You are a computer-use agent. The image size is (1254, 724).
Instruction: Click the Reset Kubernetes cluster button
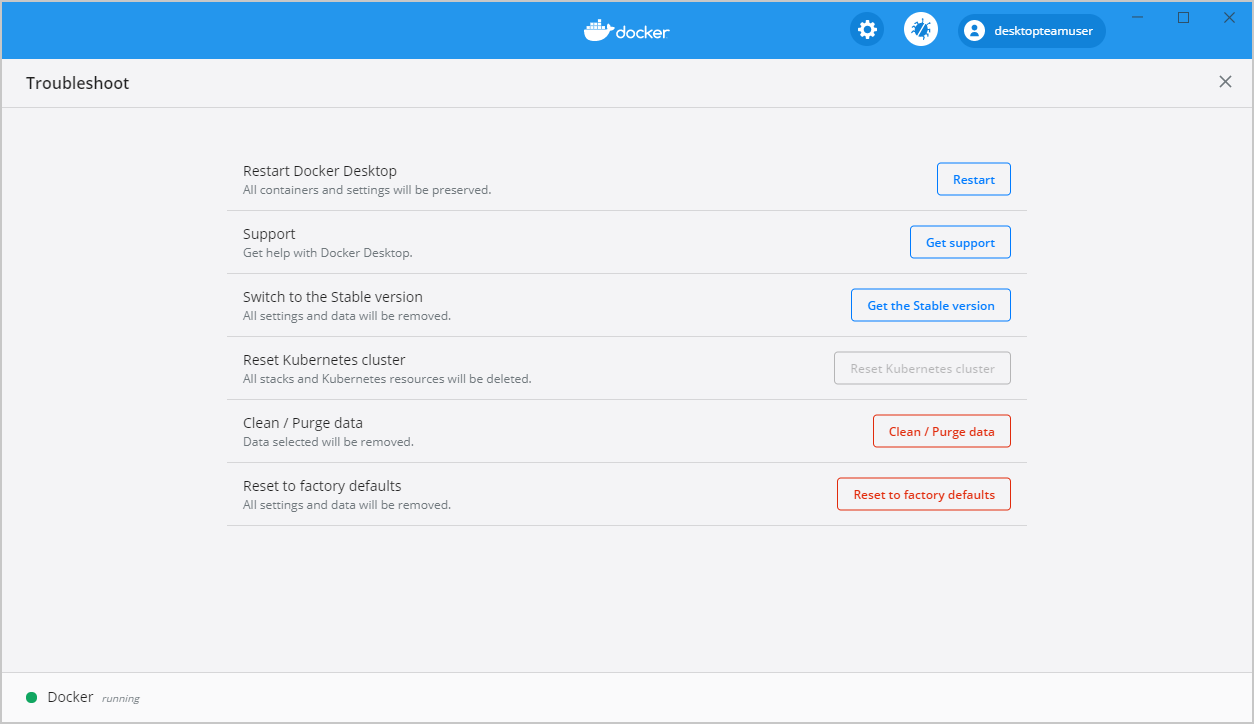(x=922, y=368)
